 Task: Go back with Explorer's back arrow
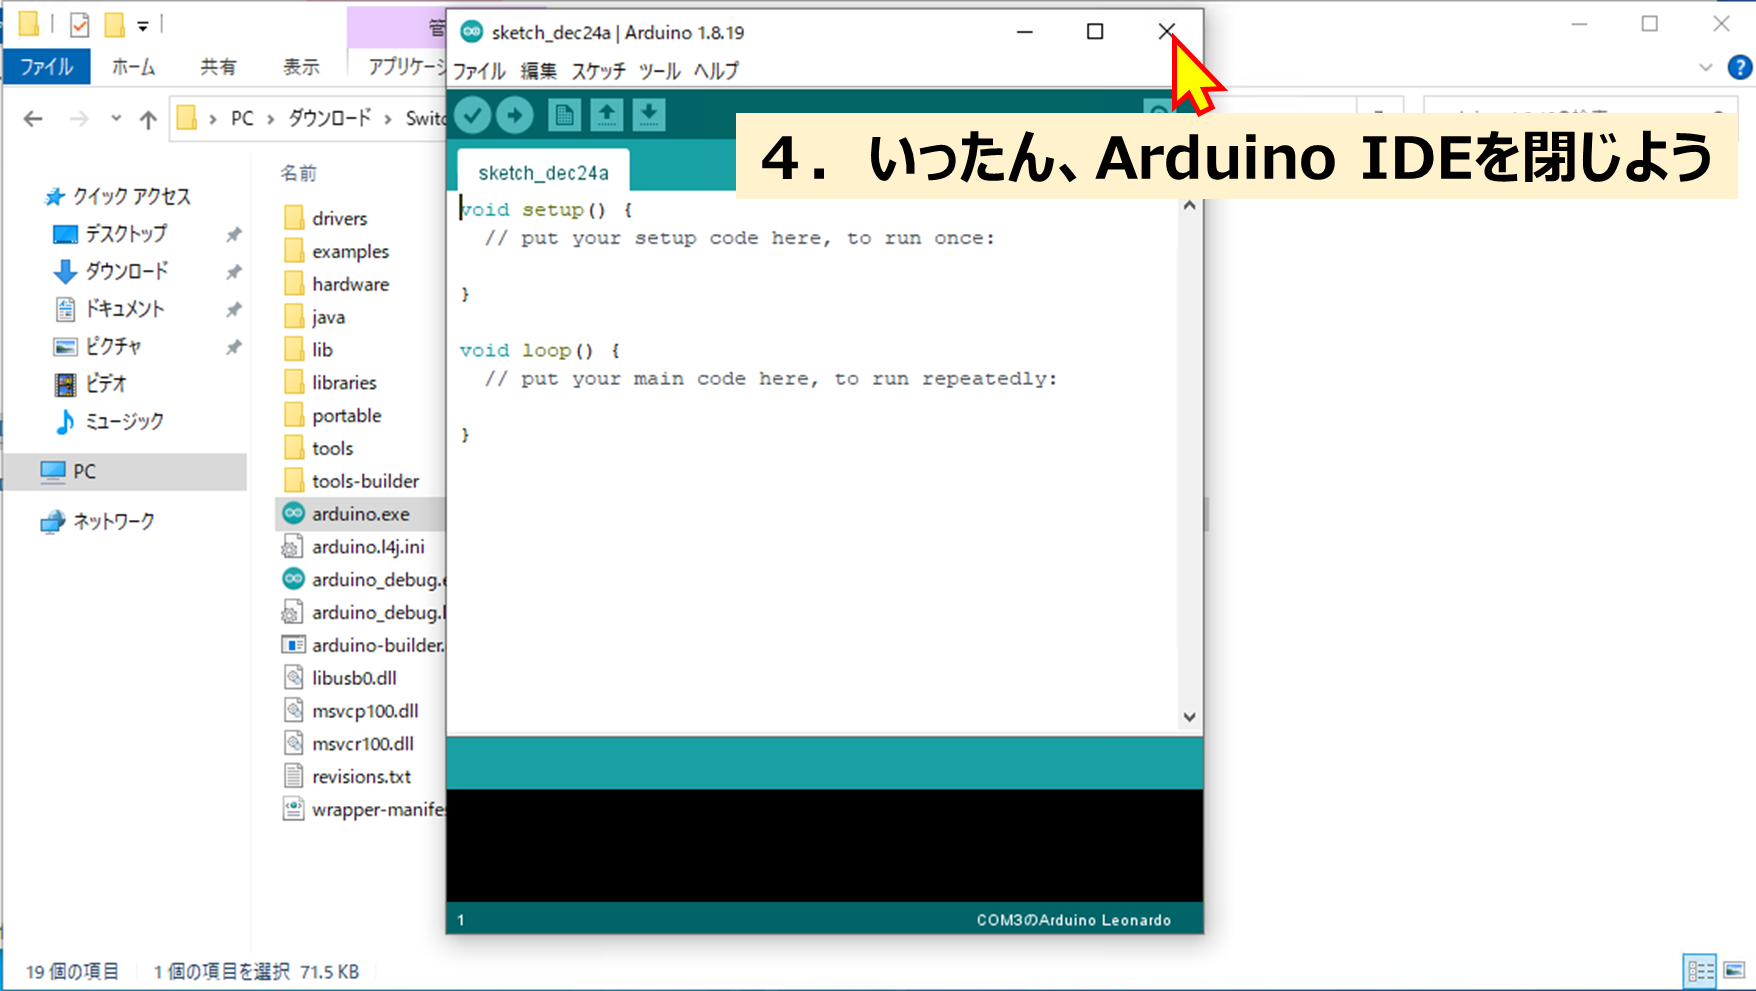click(33, 119)
